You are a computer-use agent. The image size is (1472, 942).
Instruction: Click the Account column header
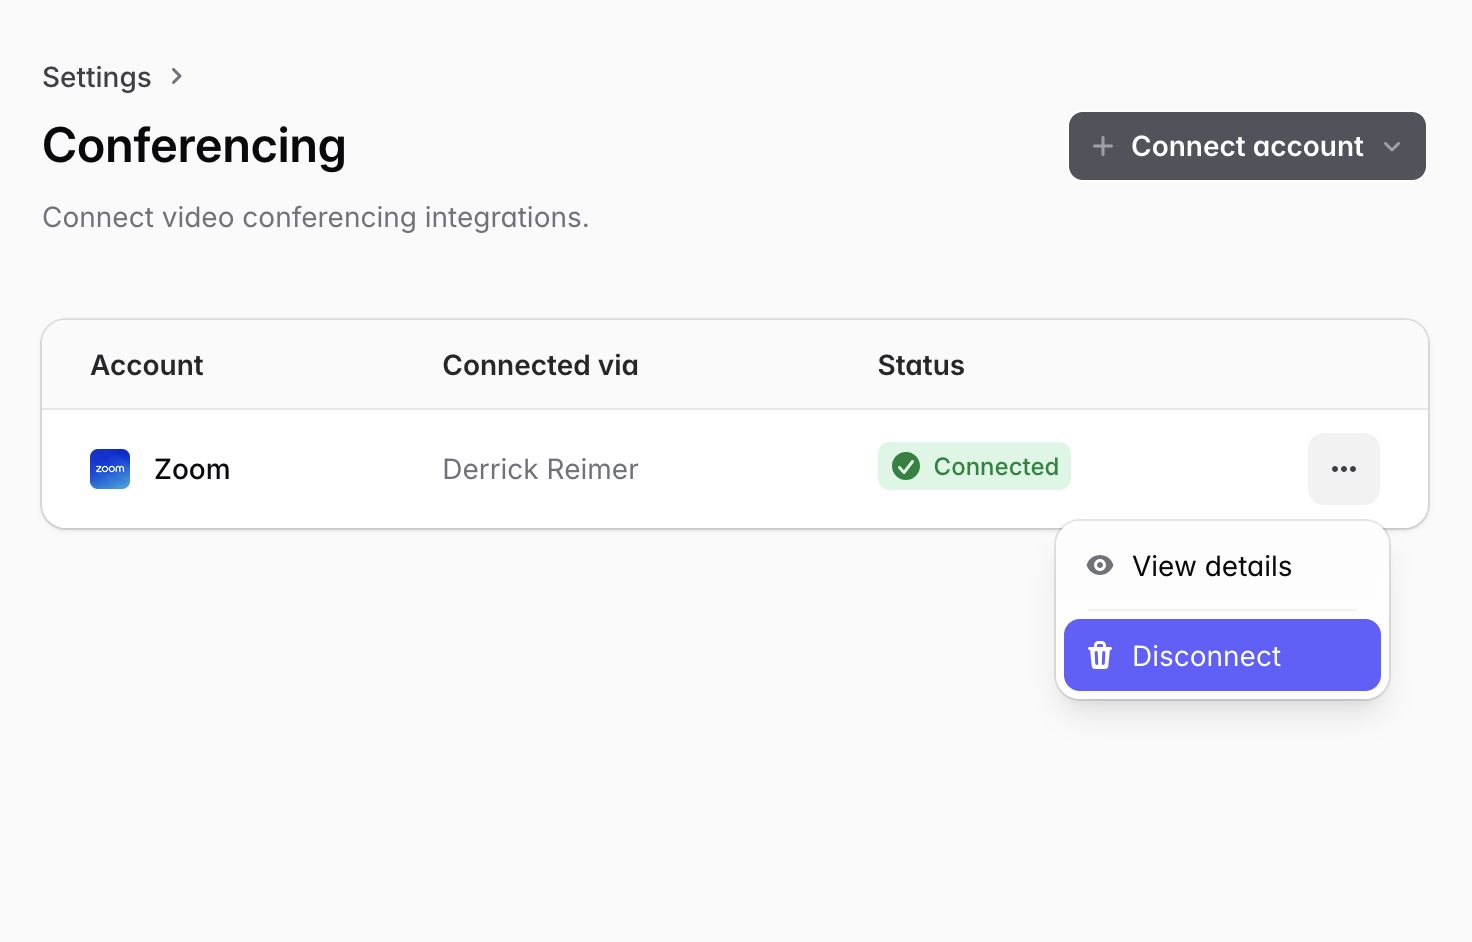click(x=147, y=365)
